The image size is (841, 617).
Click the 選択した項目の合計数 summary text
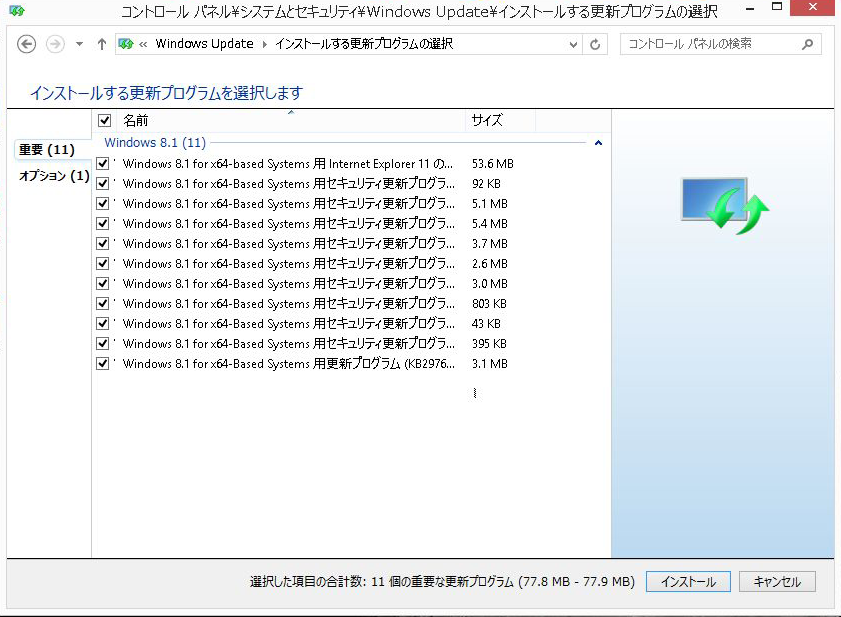point(442,582)
